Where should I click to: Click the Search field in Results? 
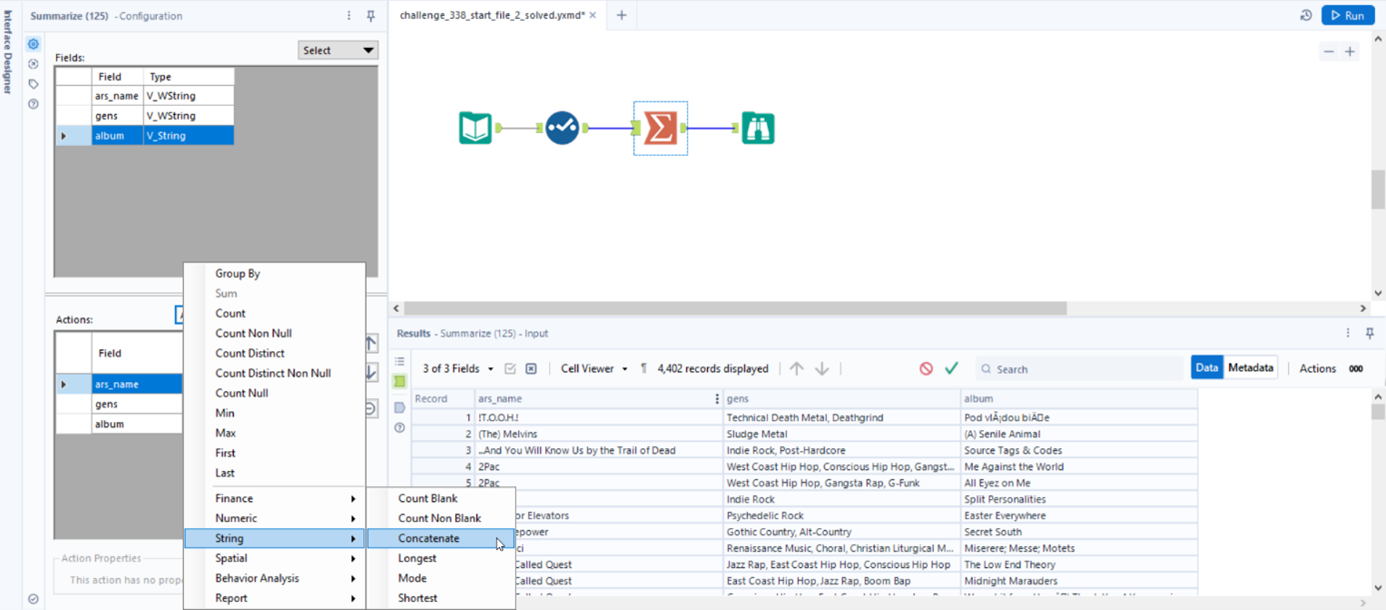click(1080, 369)
